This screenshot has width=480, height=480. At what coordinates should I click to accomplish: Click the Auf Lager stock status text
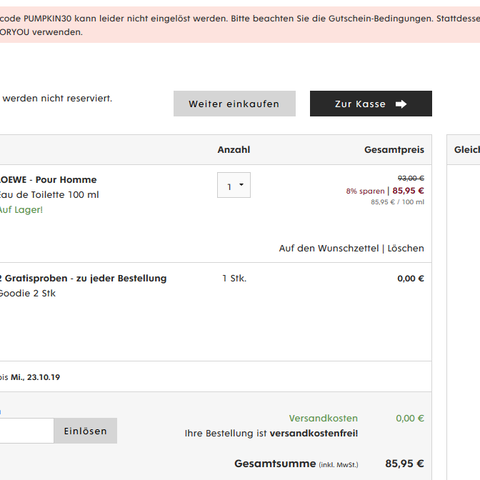pos(21,210)
